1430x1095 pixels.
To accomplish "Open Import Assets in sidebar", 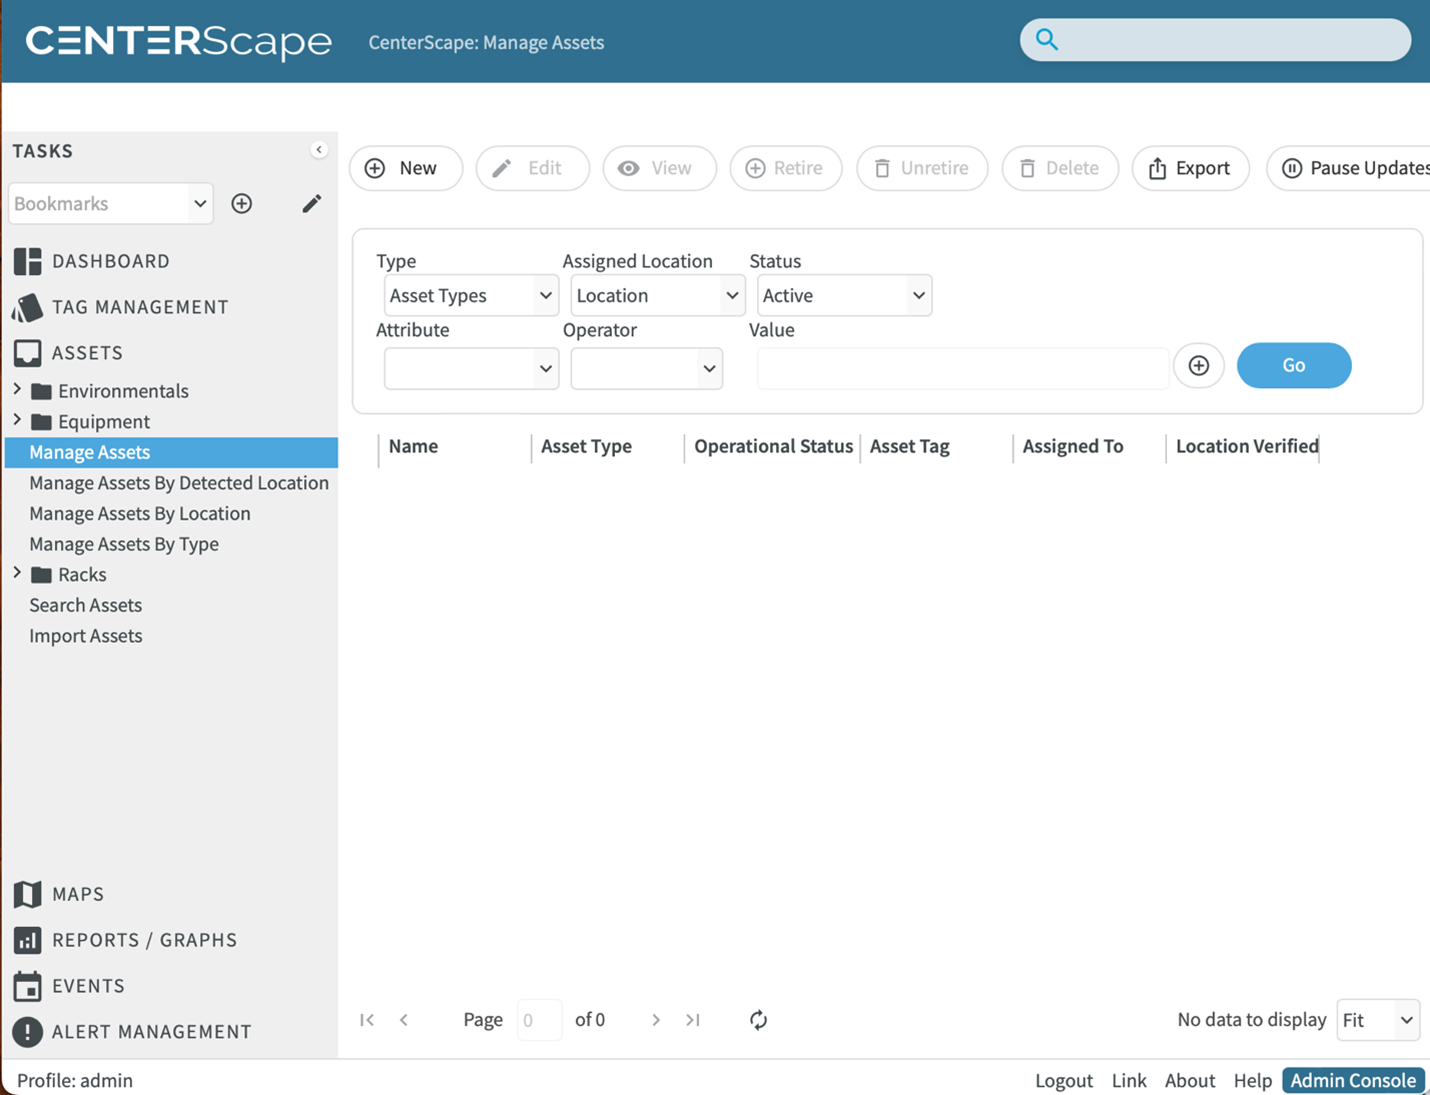I will pyautogui.click(x=86, y=636).
